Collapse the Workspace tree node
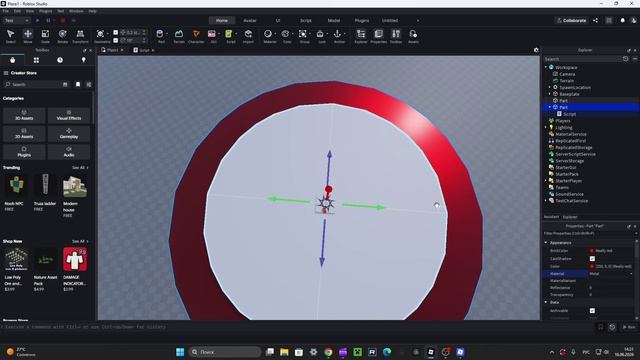This screenshot has width=640, height=360. click(546, 67)
